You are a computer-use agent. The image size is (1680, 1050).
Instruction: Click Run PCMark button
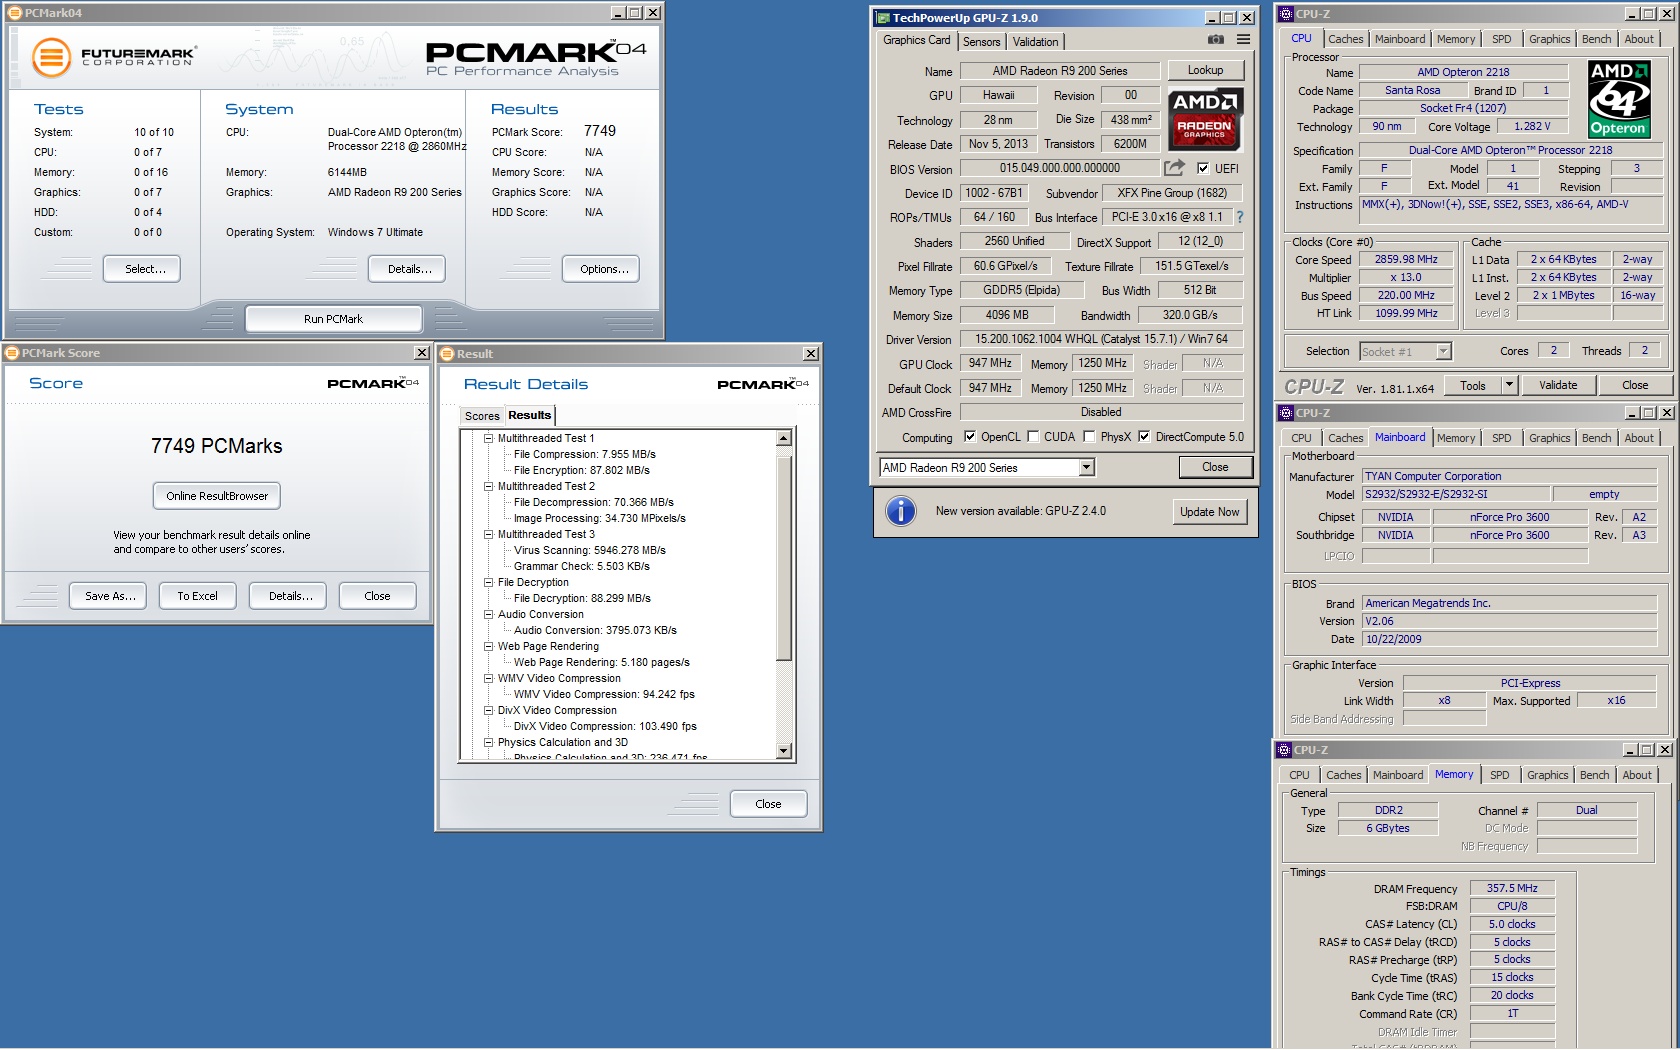tap(334, 319)
